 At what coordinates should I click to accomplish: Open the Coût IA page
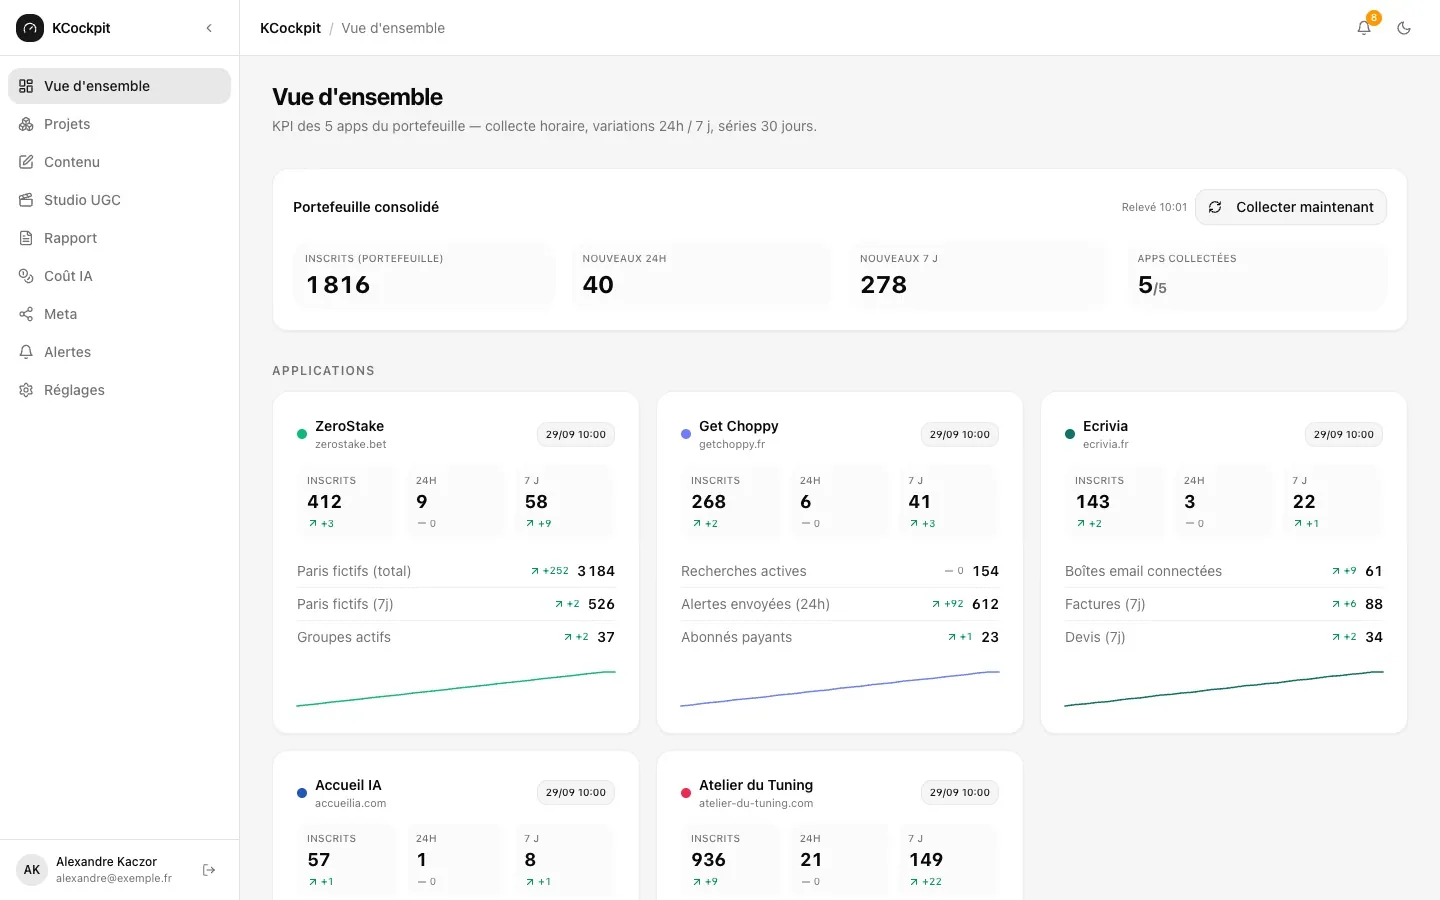119,276
